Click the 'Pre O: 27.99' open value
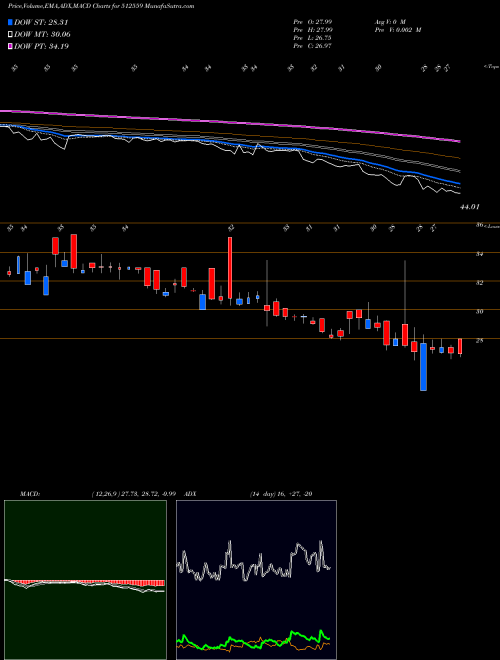 point(313,21)
